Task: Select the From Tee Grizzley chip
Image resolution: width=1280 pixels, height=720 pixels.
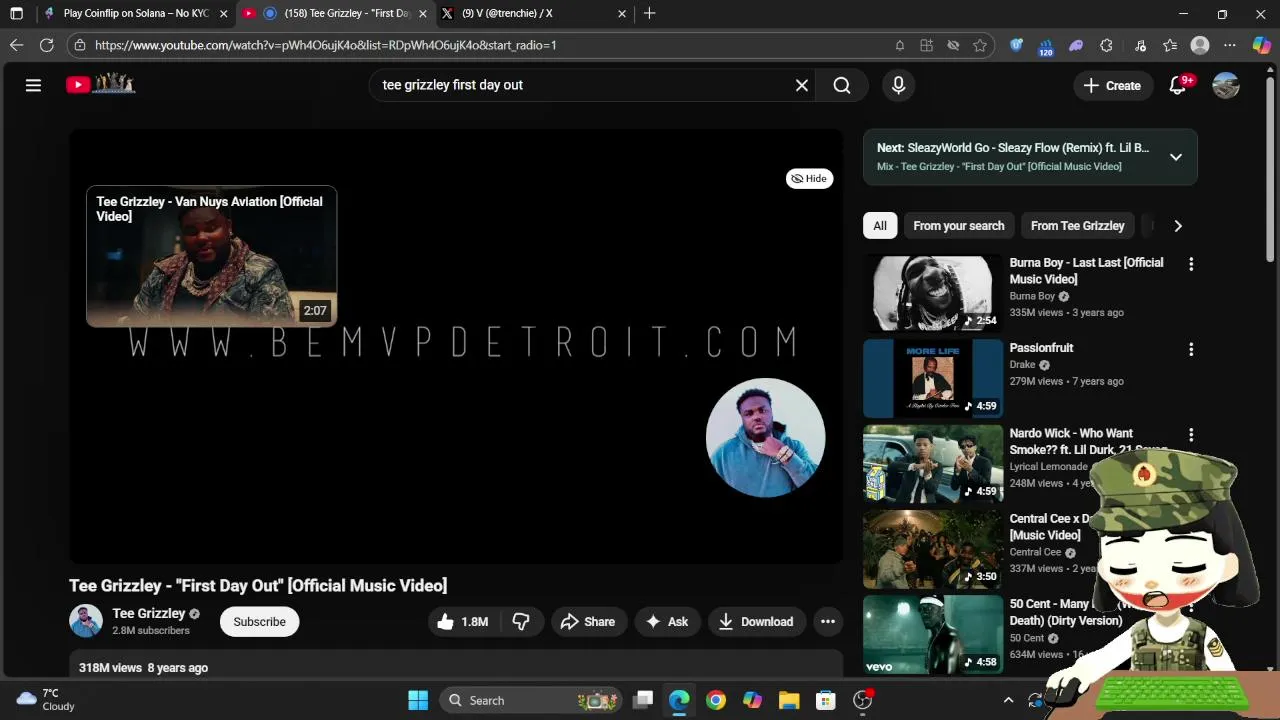Action: 1077,226
